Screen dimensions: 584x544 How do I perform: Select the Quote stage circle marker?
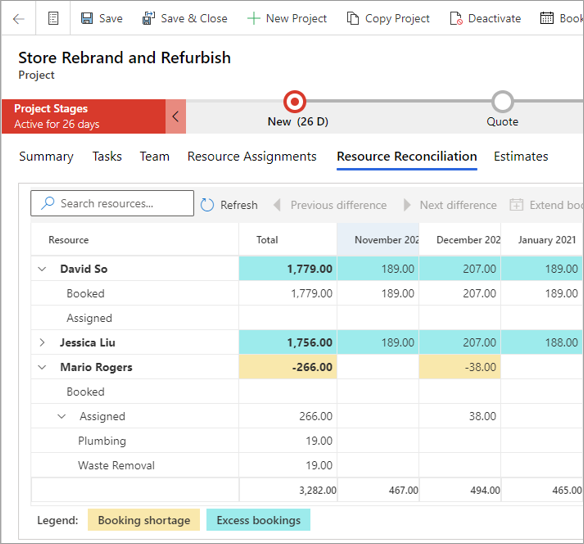[x=502, y=102]
